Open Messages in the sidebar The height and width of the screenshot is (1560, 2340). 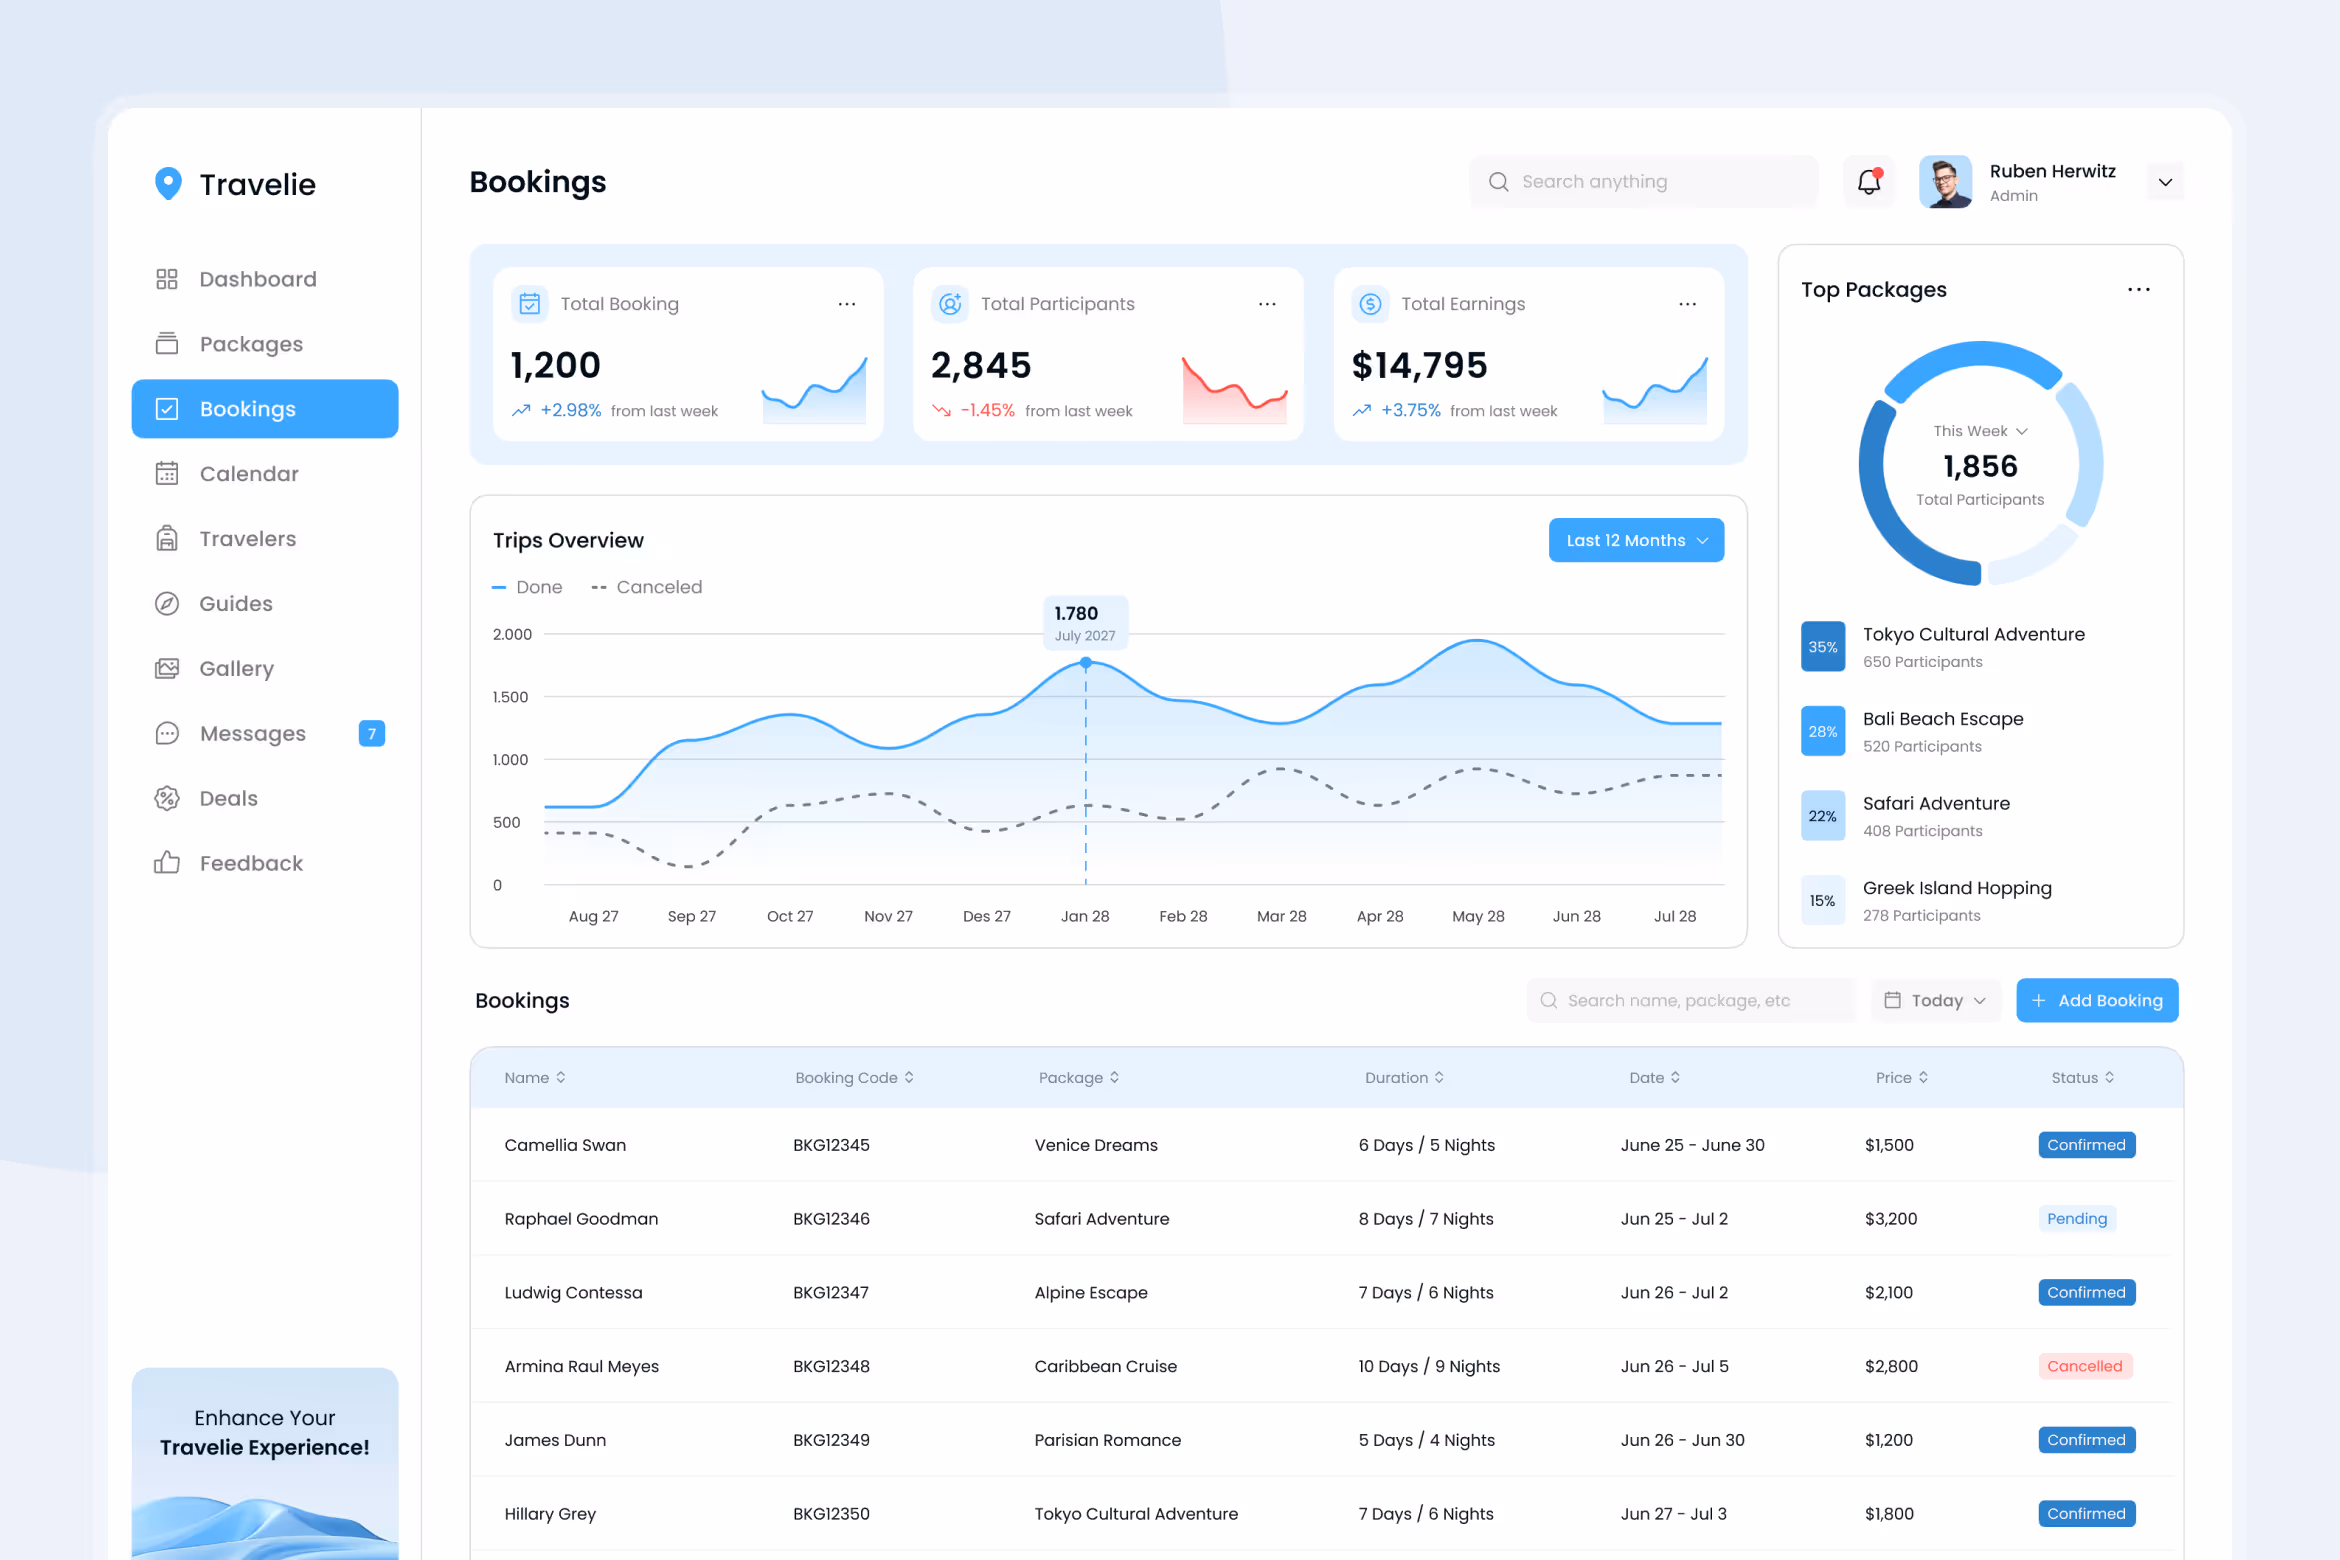(252, 733)
